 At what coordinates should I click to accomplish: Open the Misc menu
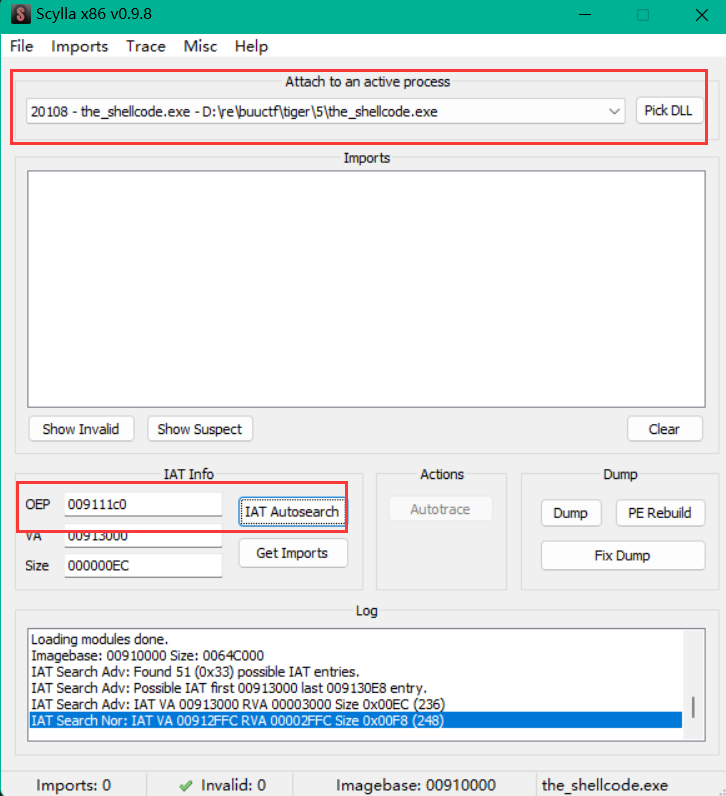(200, 46)
